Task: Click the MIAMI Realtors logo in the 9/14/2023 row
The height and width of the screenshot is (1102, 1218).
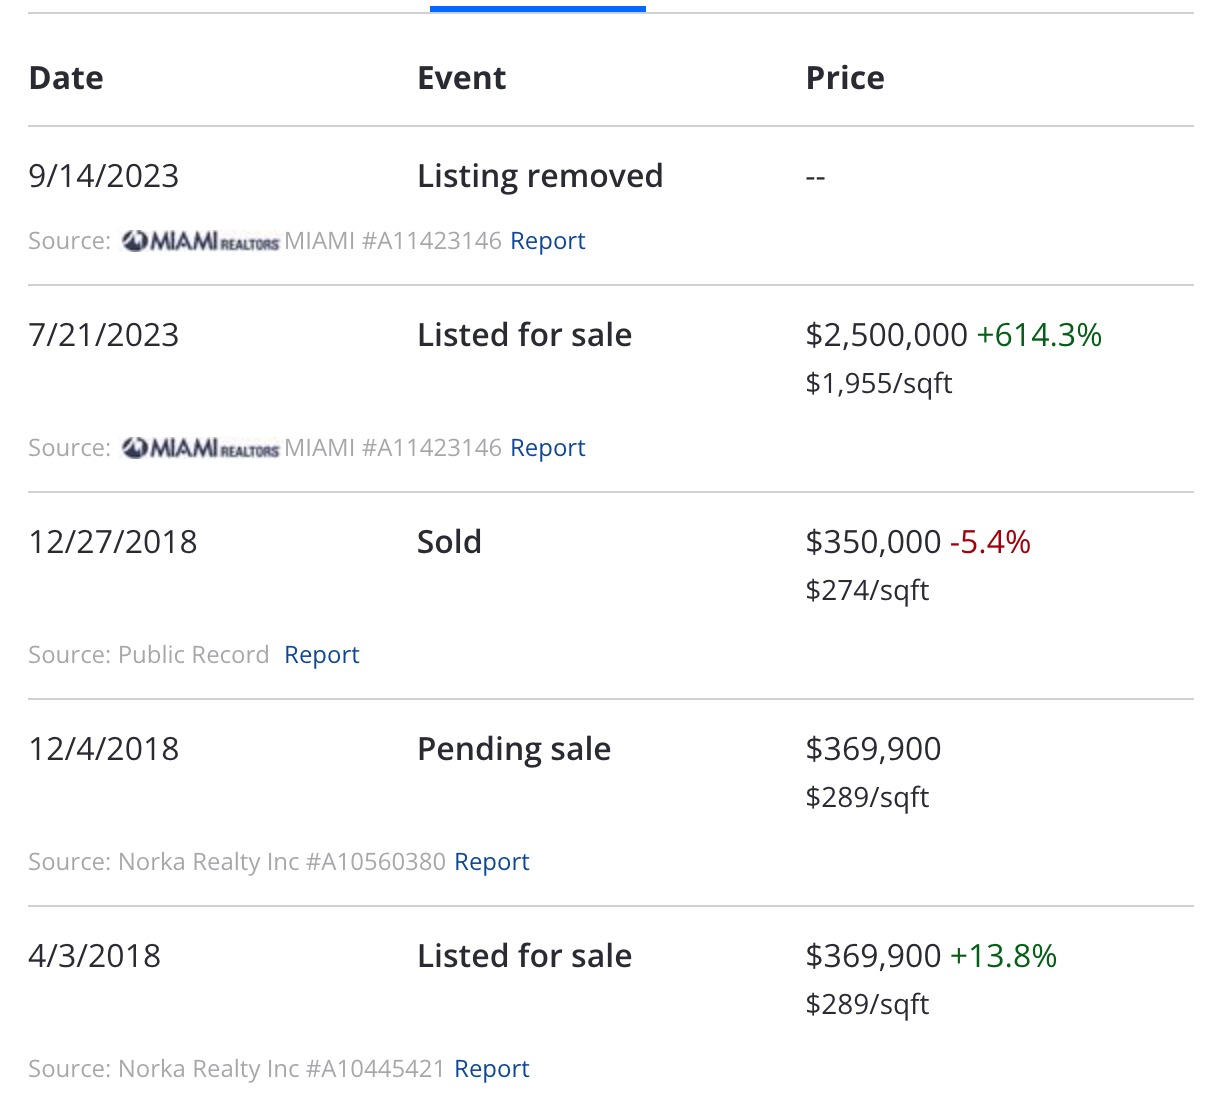Action: pyautogui.click(x=200, y=241)
